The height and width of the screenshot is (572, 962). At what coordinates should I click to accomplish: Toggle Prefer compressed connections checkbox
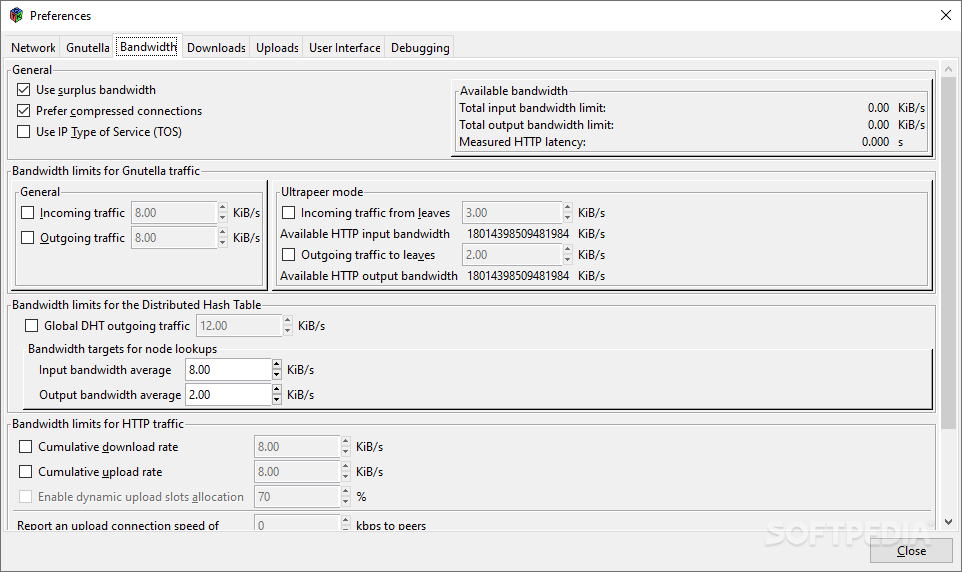[24, 110]
